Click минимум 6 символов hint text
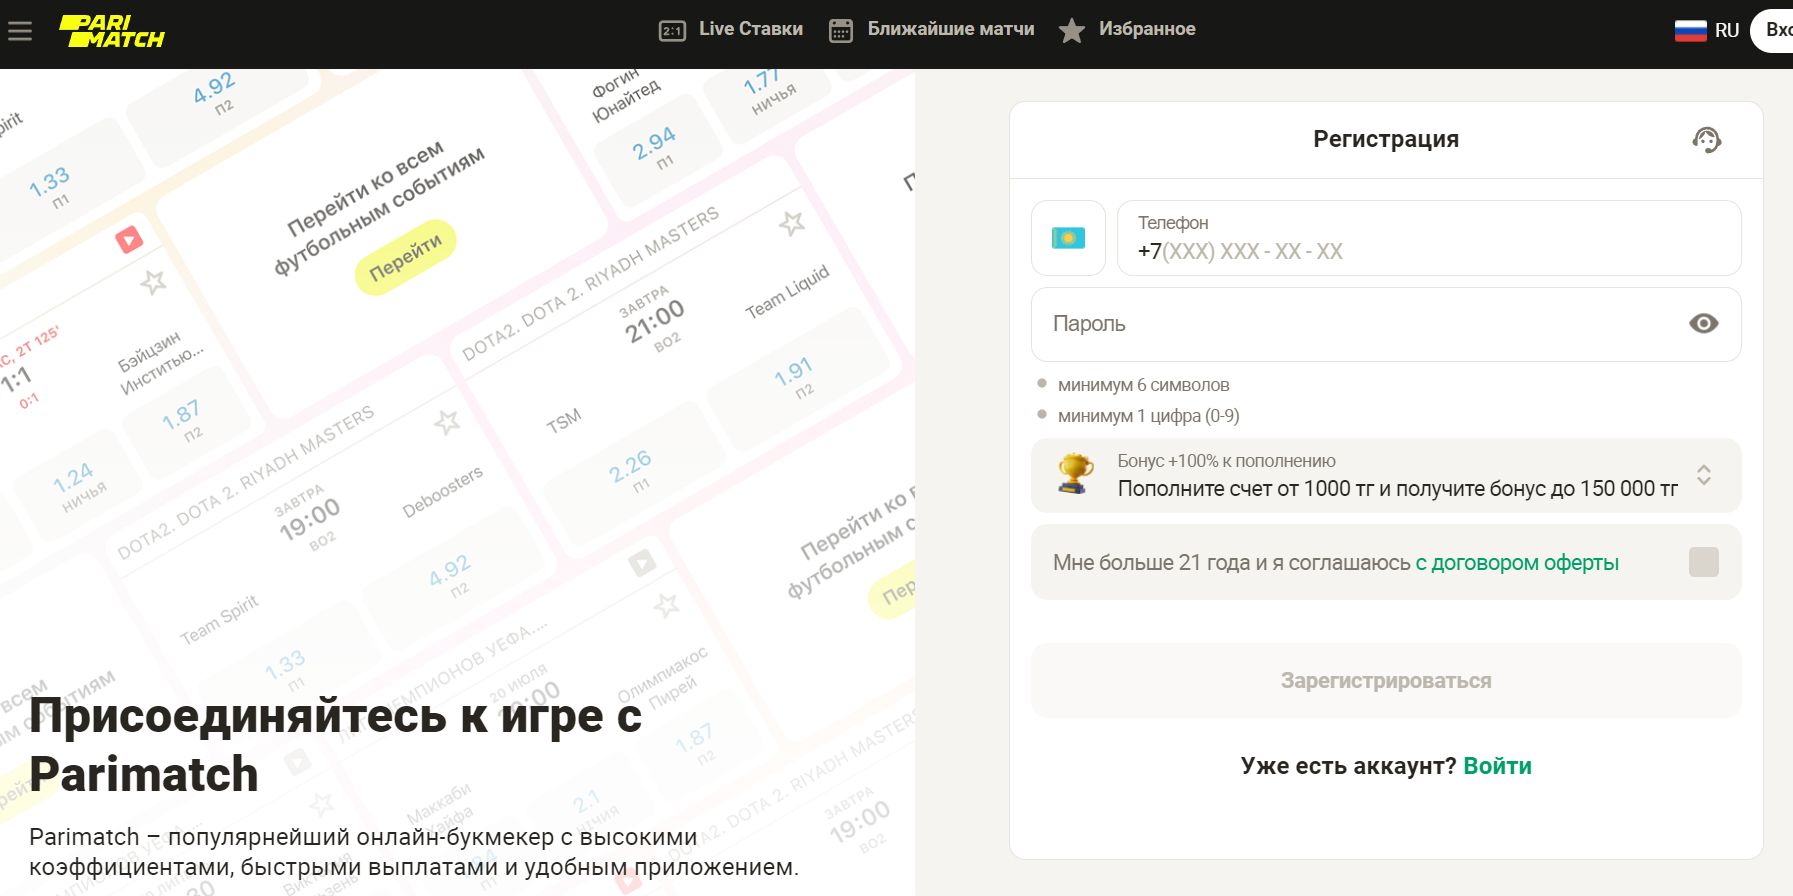Image resolution: width=1793 pixels, height=896 pixels. (x=1143, y=385)
